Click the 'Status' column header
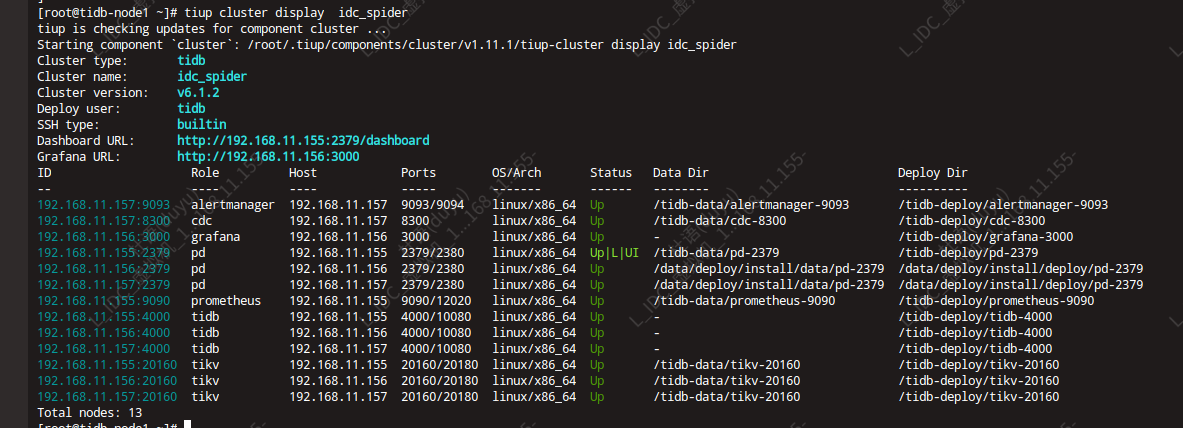Viewport: 1183px width, 428px height. pyautogui.click(x=611, y=173)
